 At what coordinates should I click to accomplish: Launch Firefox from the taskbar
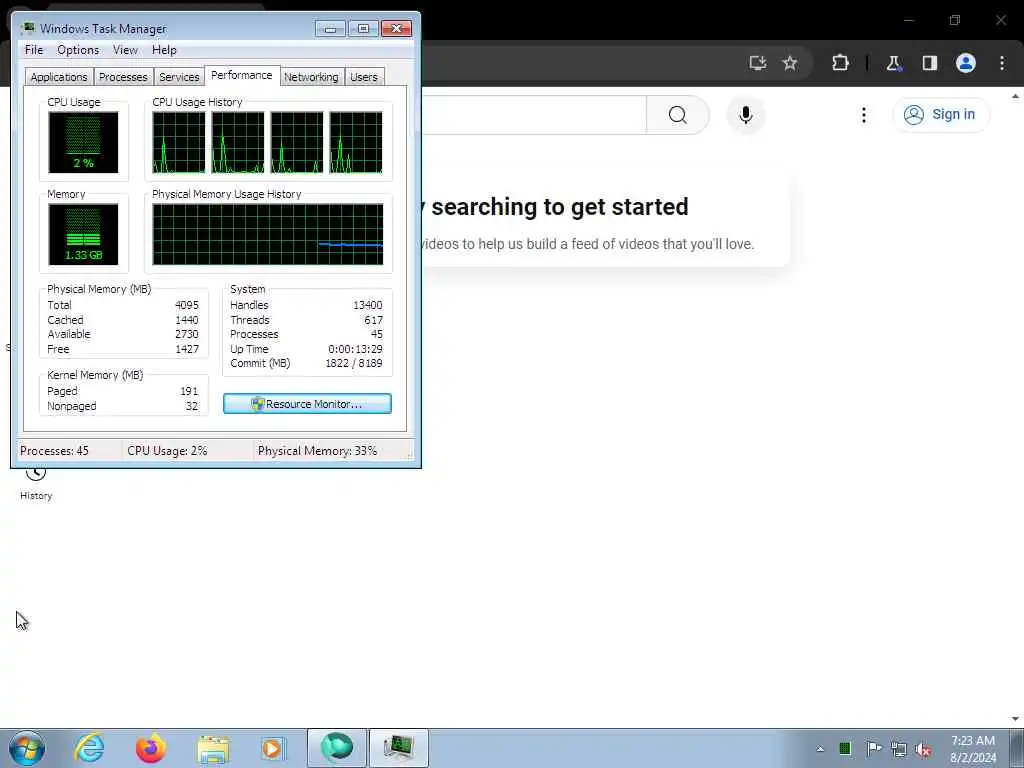[x=151, y=748]
